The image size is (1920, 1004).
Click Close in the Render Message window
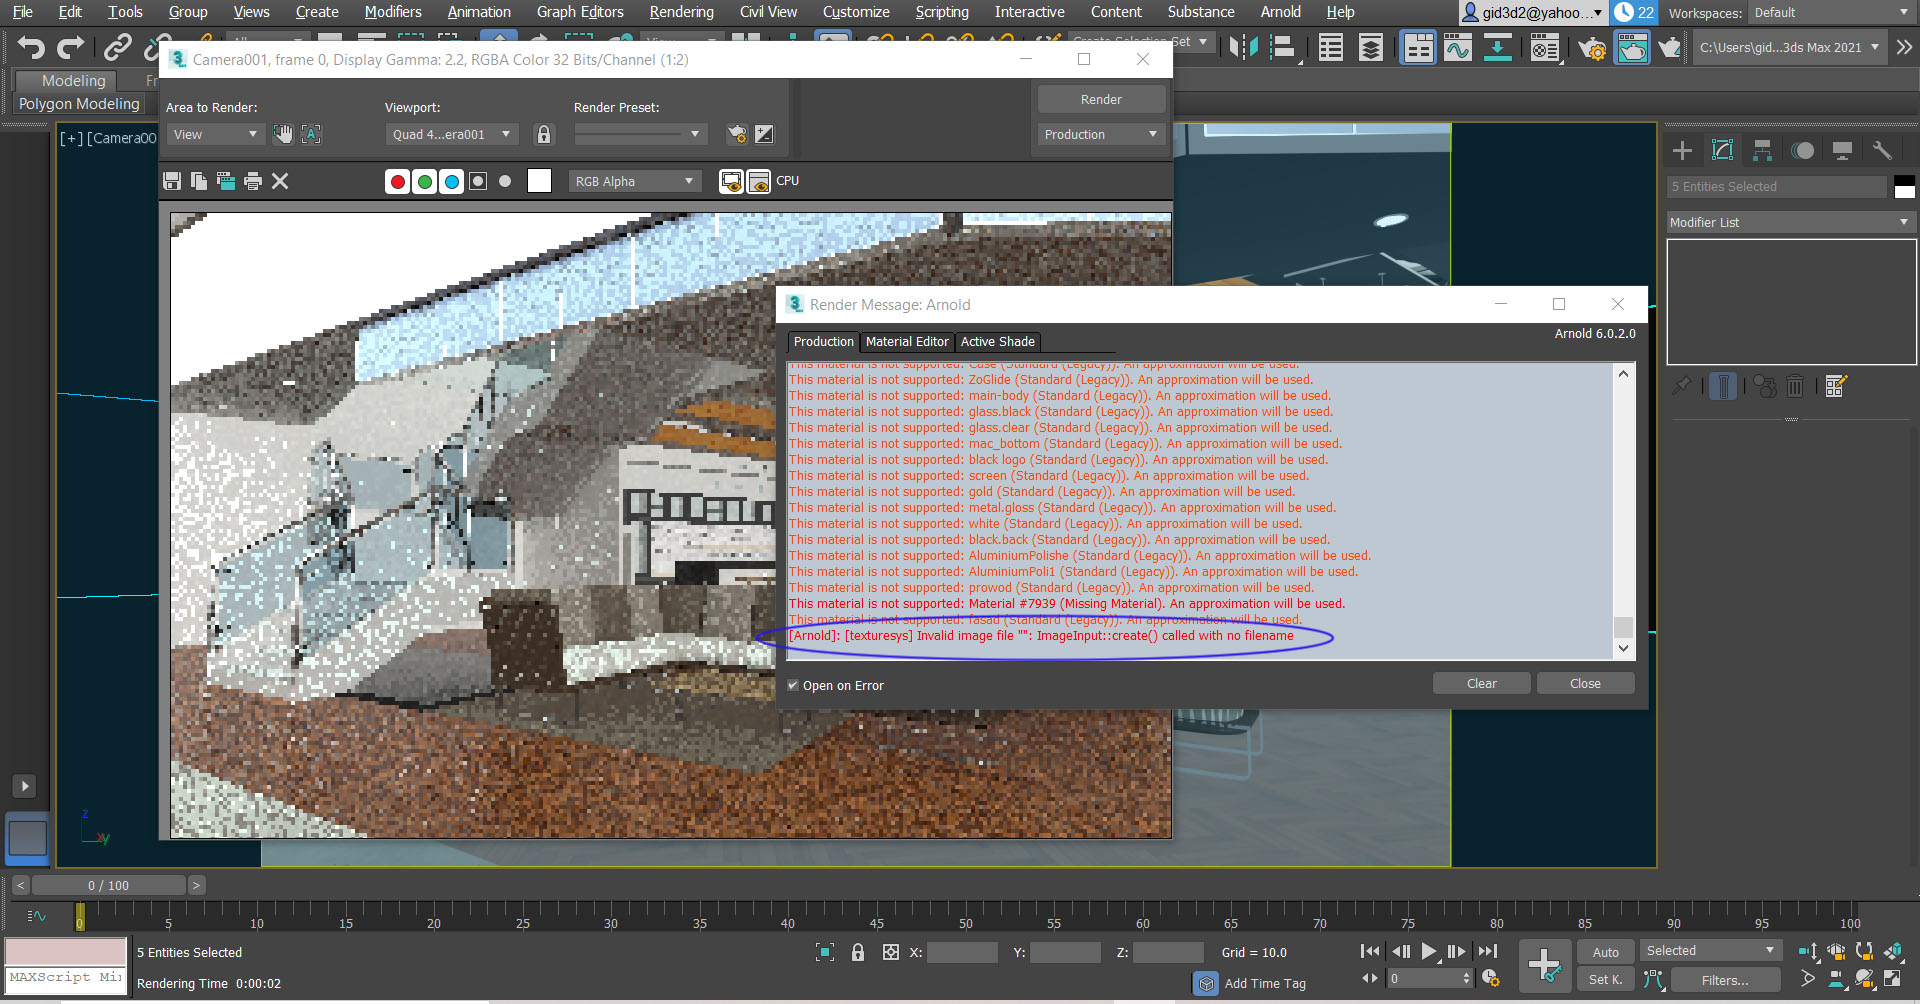(1585, 684)
